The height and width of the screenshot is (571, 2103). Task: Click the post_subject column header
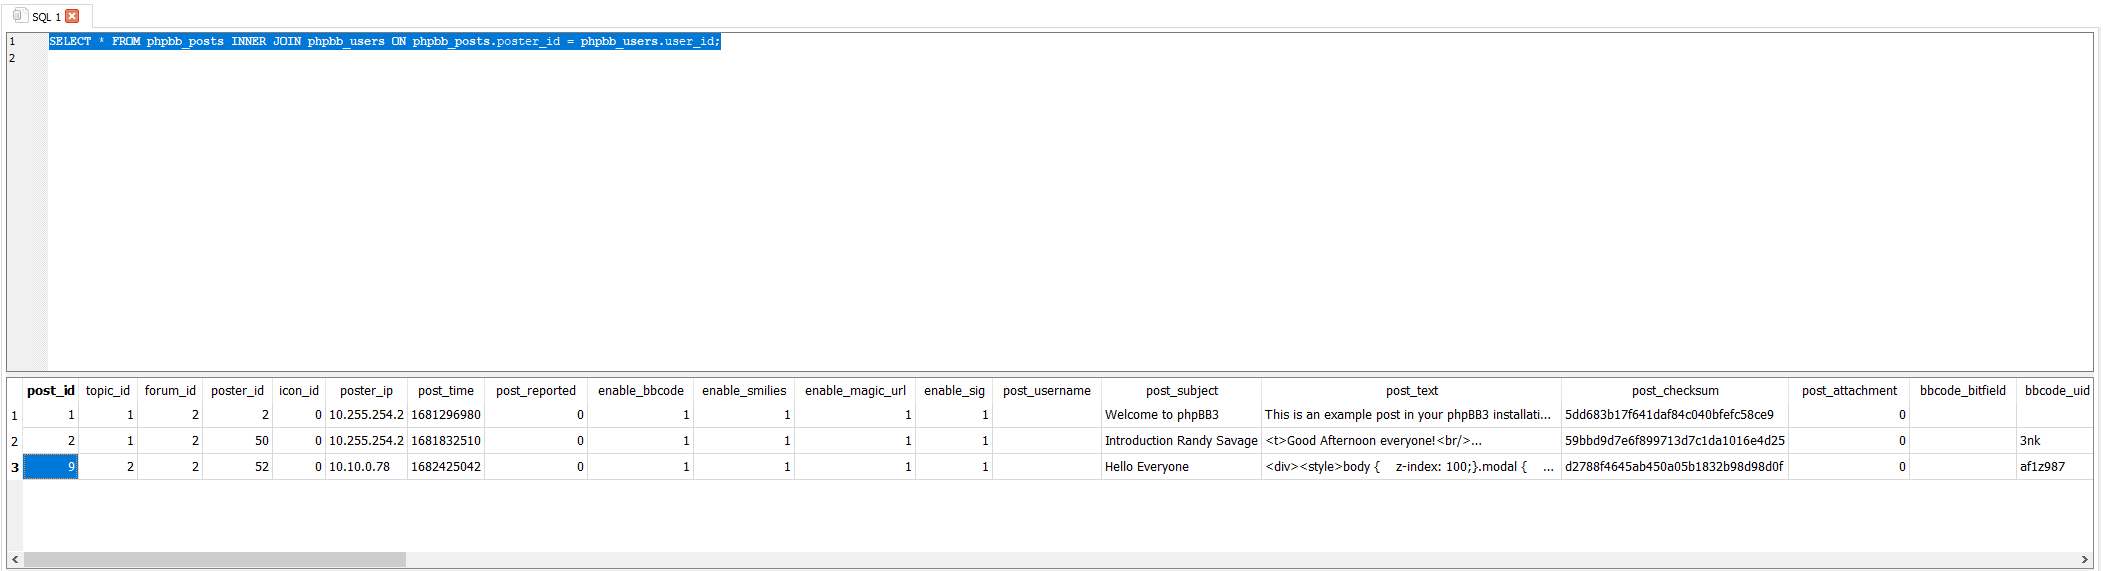(x=1181, y=391)
